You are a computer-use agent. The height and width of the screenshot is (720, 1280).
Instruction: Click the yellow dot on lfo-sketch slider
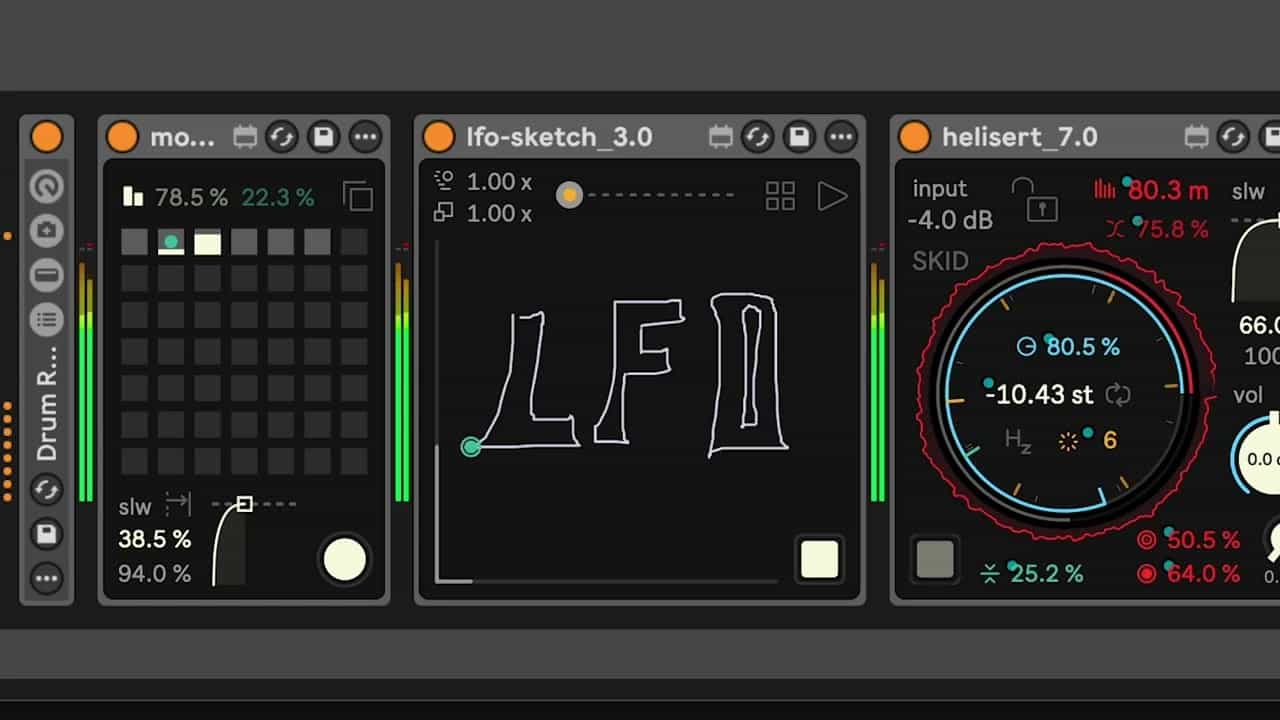[569, 195]
